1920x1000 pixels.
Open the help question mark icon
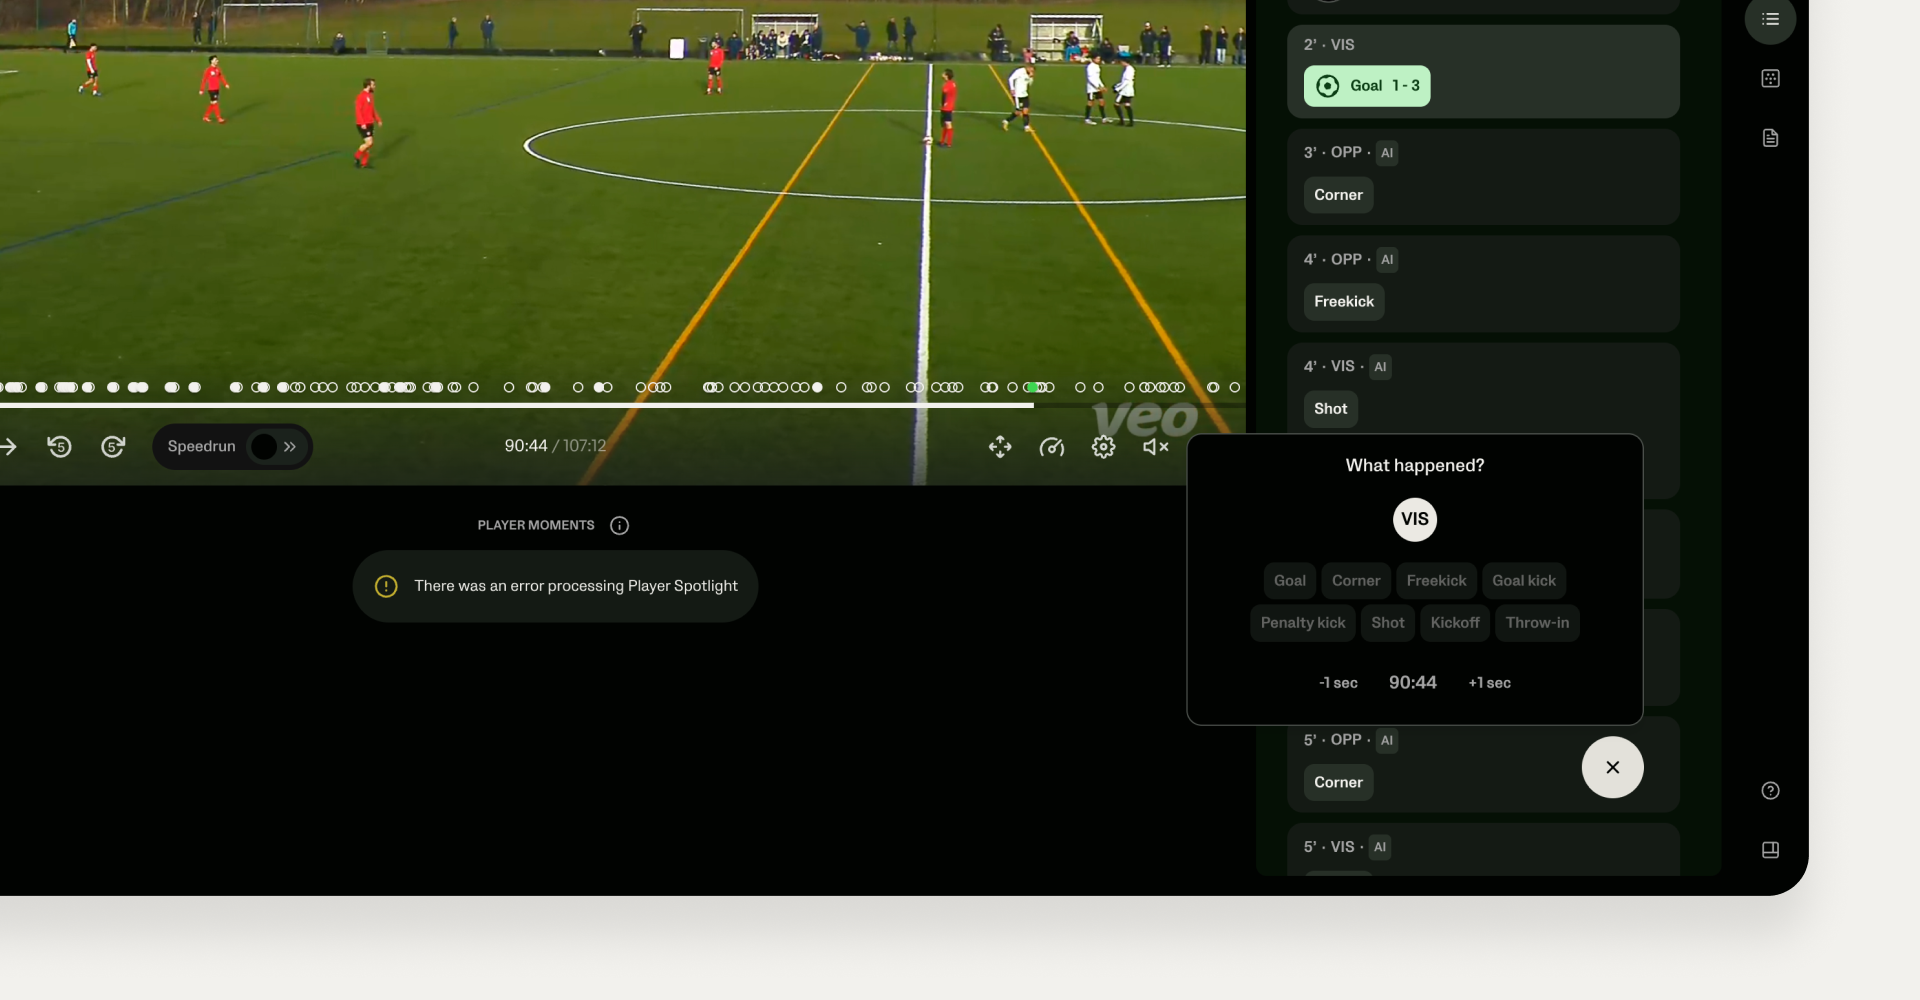point(1770,790)
